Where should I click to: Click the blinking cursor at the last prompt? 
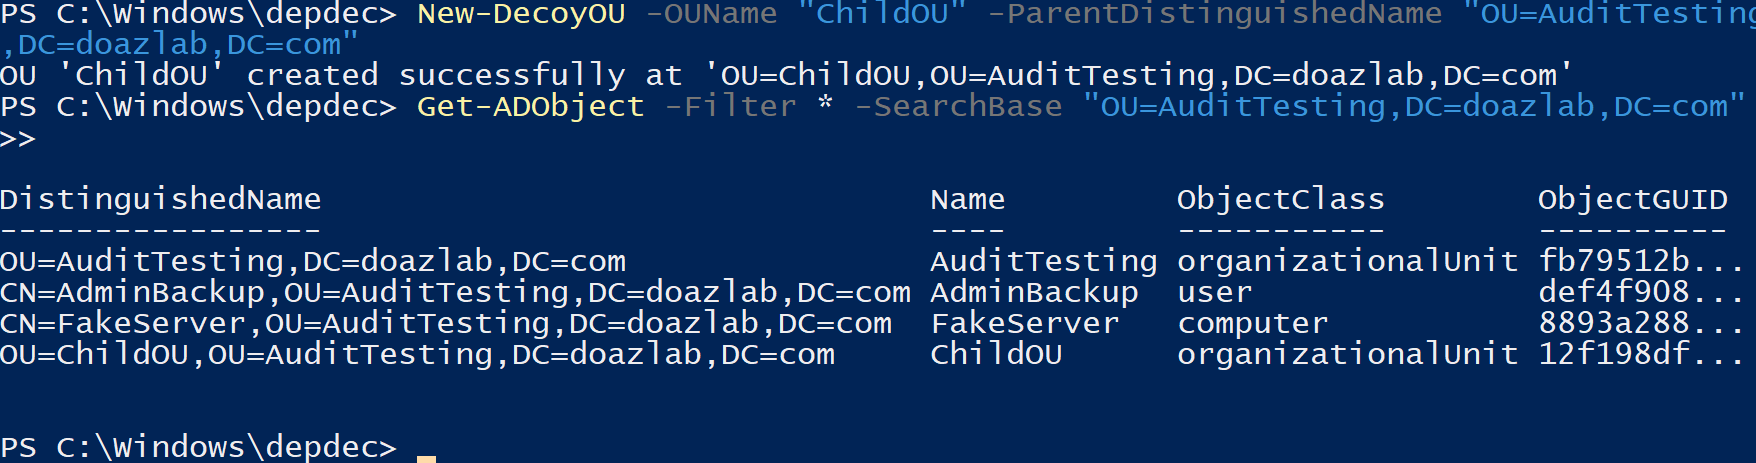point(426,458)
